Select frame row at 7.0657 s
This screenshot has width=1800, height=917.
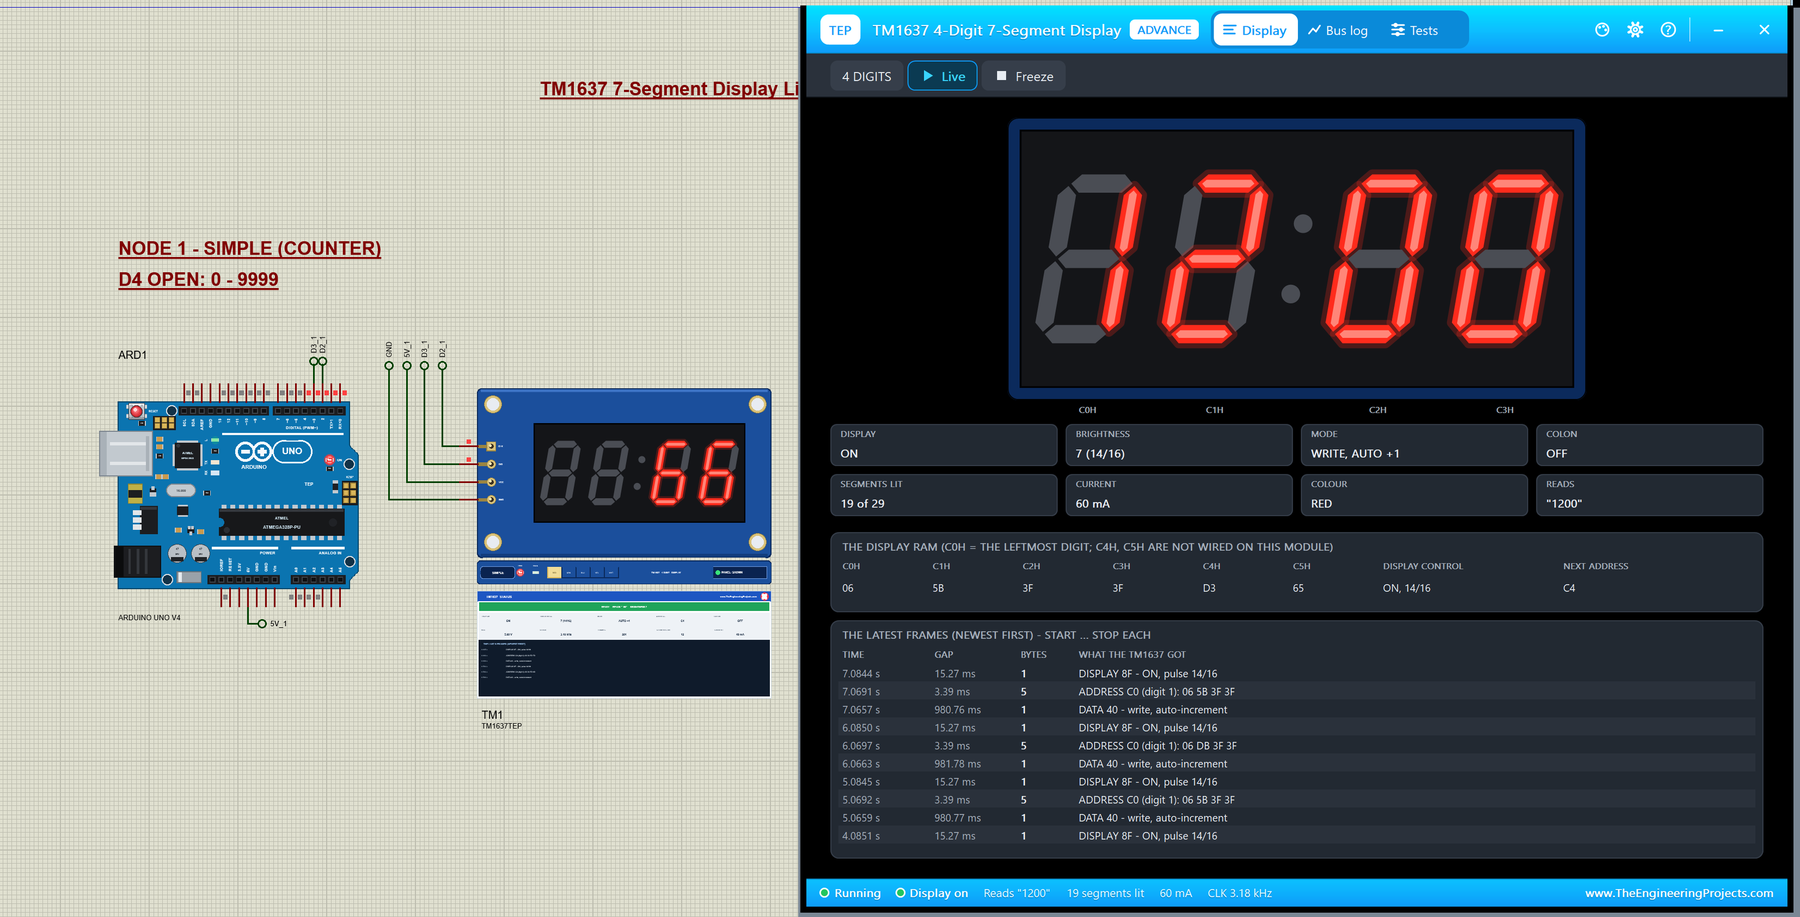[x=1296, y=710]
